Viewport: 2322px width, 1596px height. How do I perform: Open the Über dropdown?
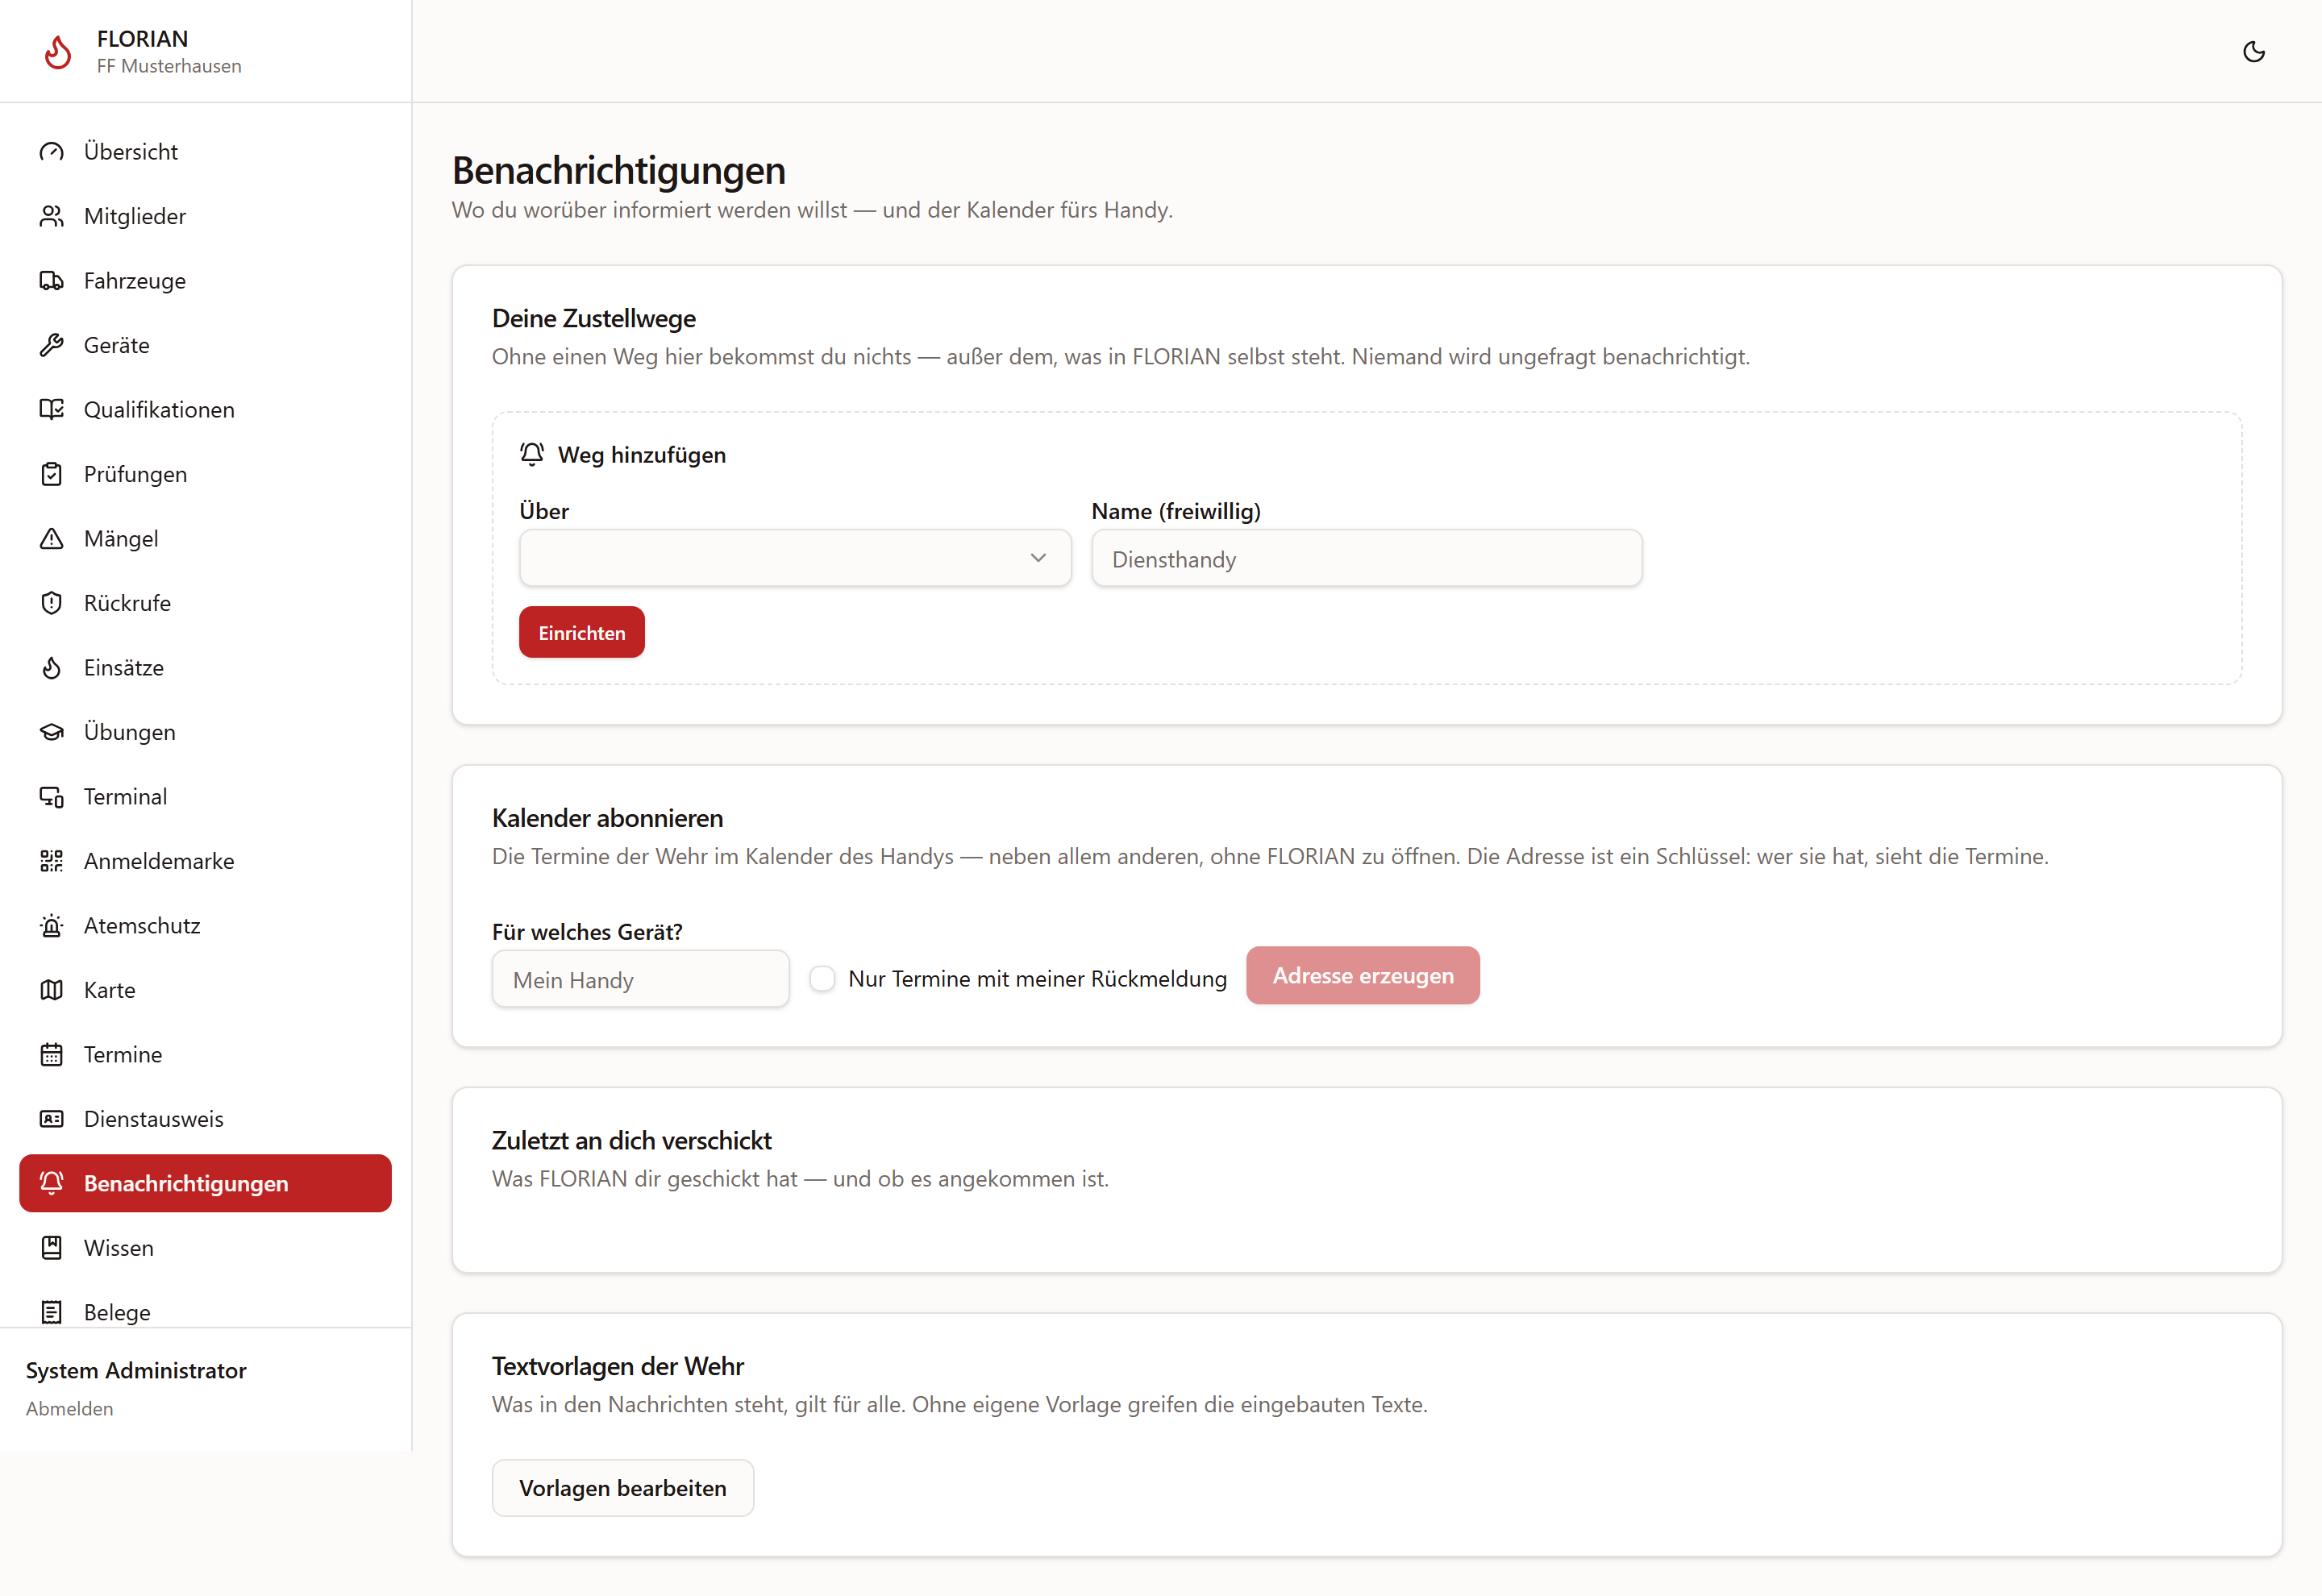795,558
